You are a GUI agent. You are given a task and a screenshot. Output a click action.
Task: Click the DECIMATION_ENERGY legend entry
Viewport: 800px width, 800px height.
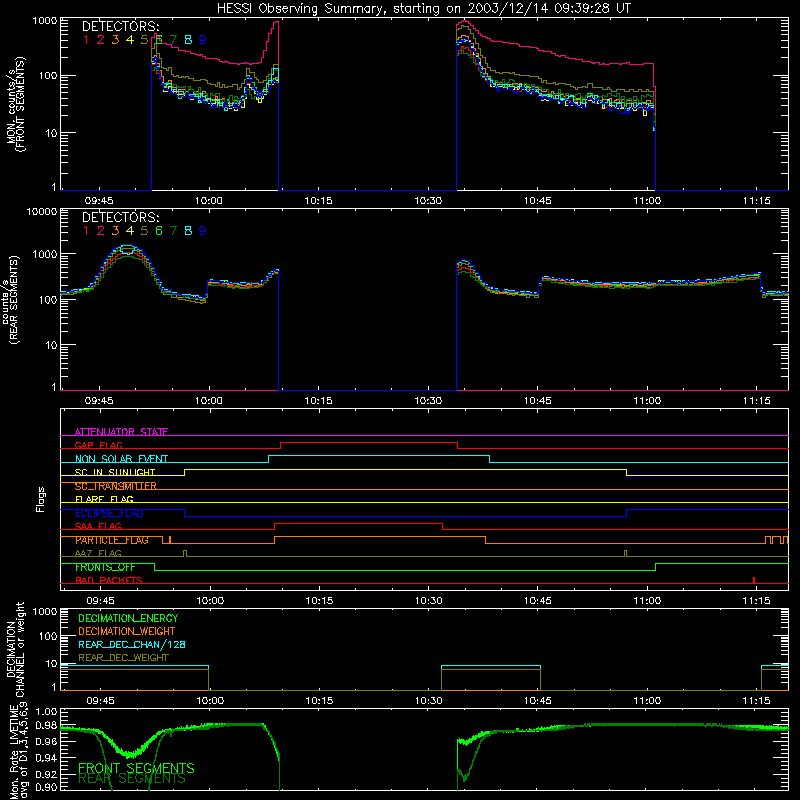128,618
